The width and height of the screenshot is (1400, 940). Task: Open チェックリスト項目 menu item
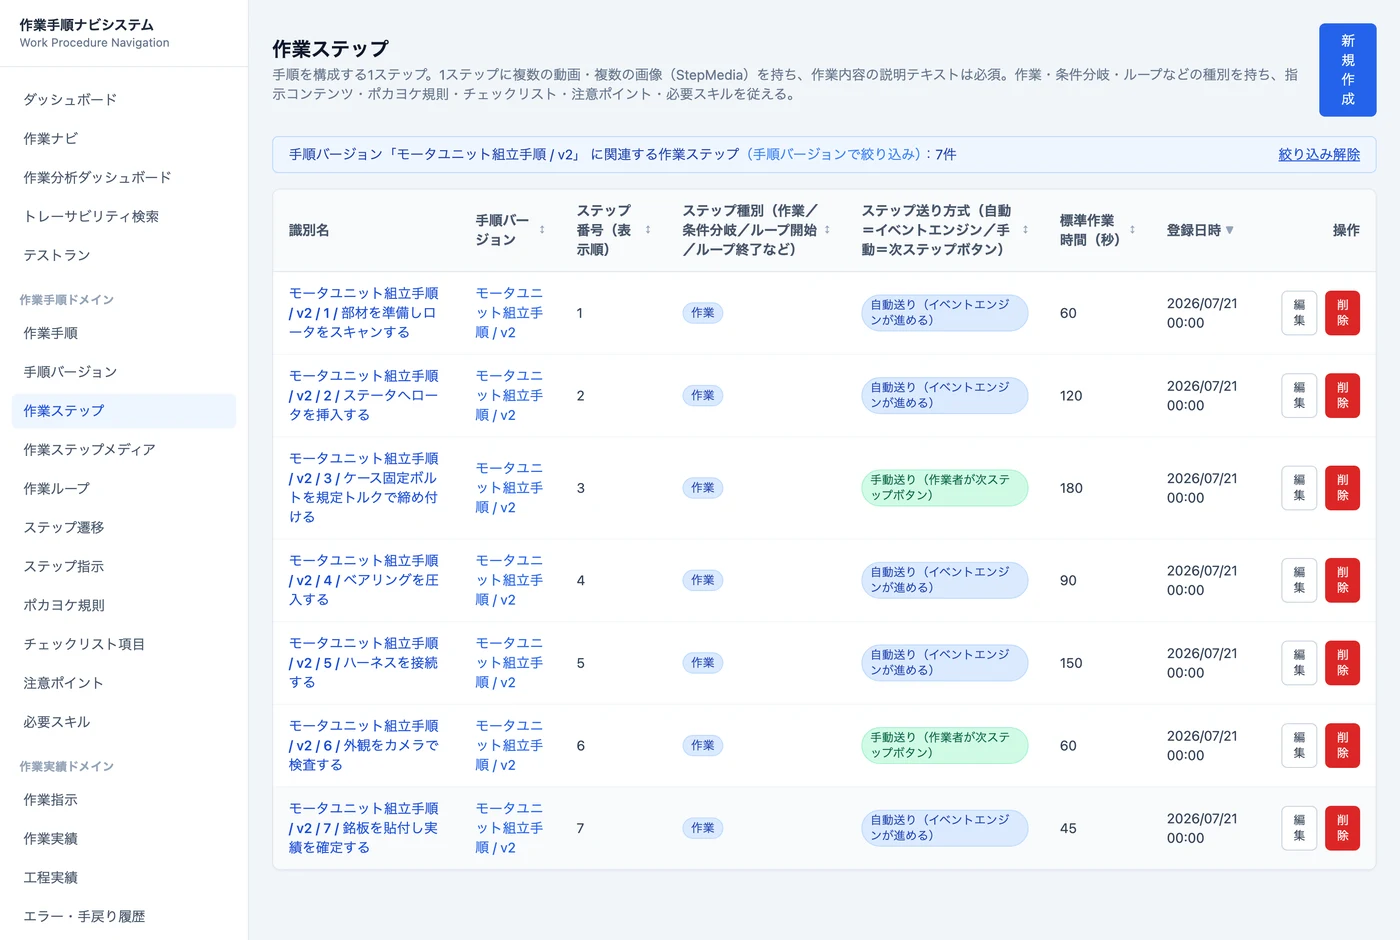[x=124, y=645]
